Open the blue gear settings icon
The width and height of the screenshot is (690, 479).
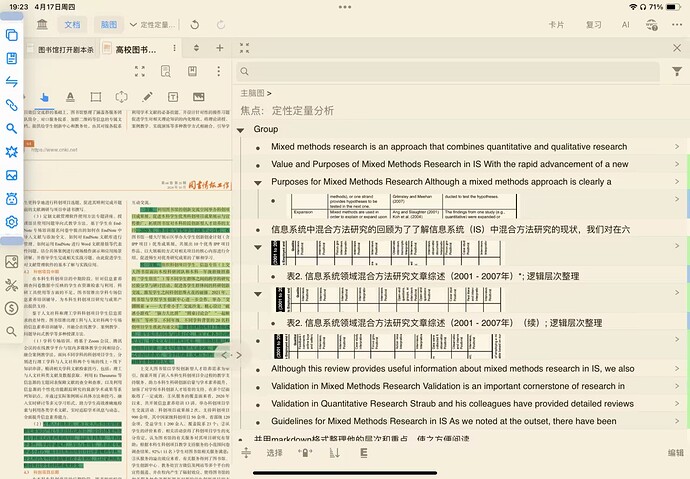(x=11, y=222)
